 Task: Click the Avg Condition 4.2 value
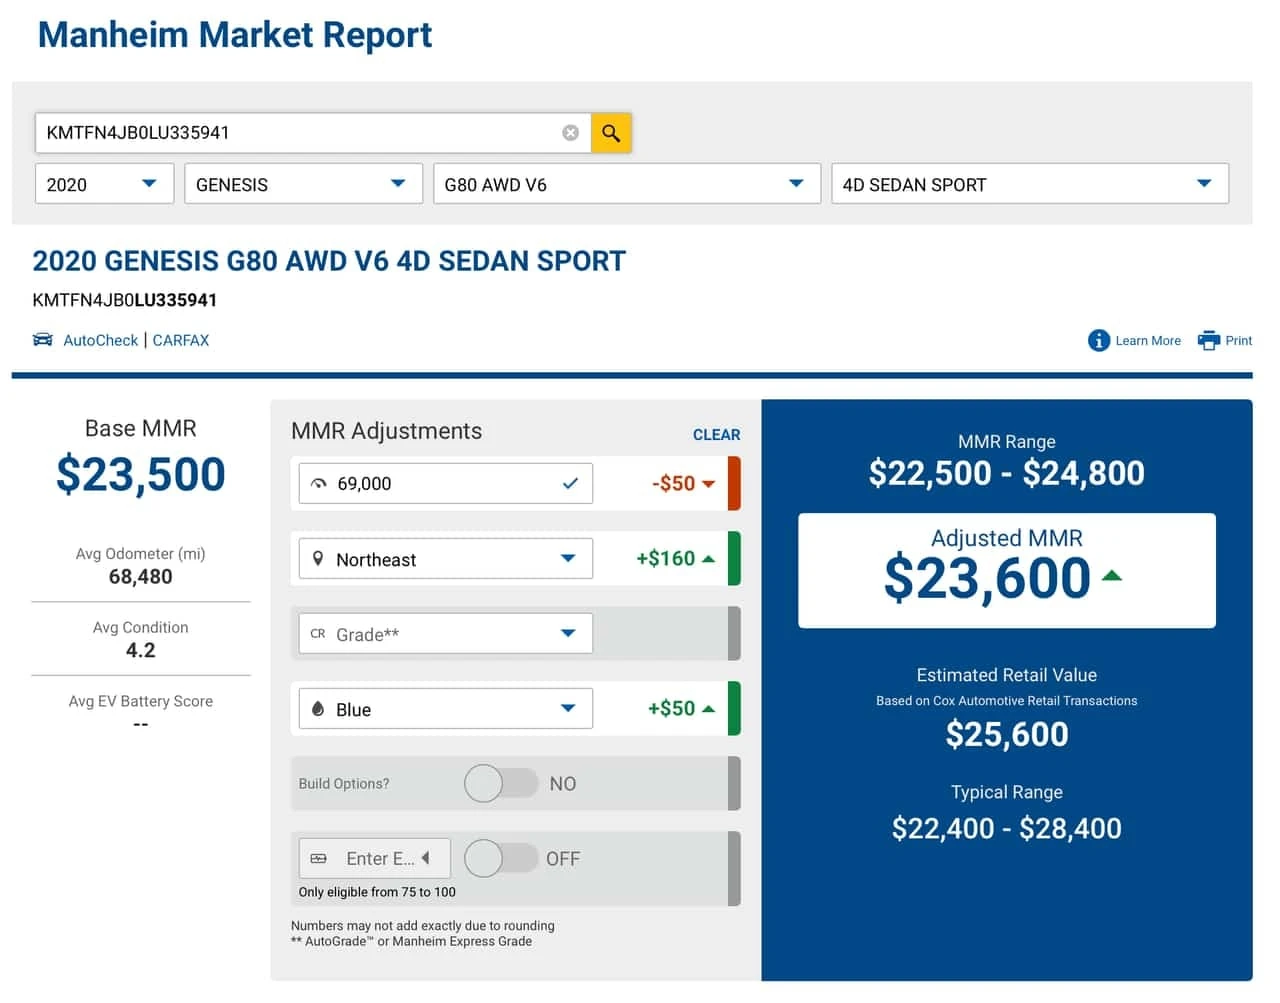tap(141, 650)
